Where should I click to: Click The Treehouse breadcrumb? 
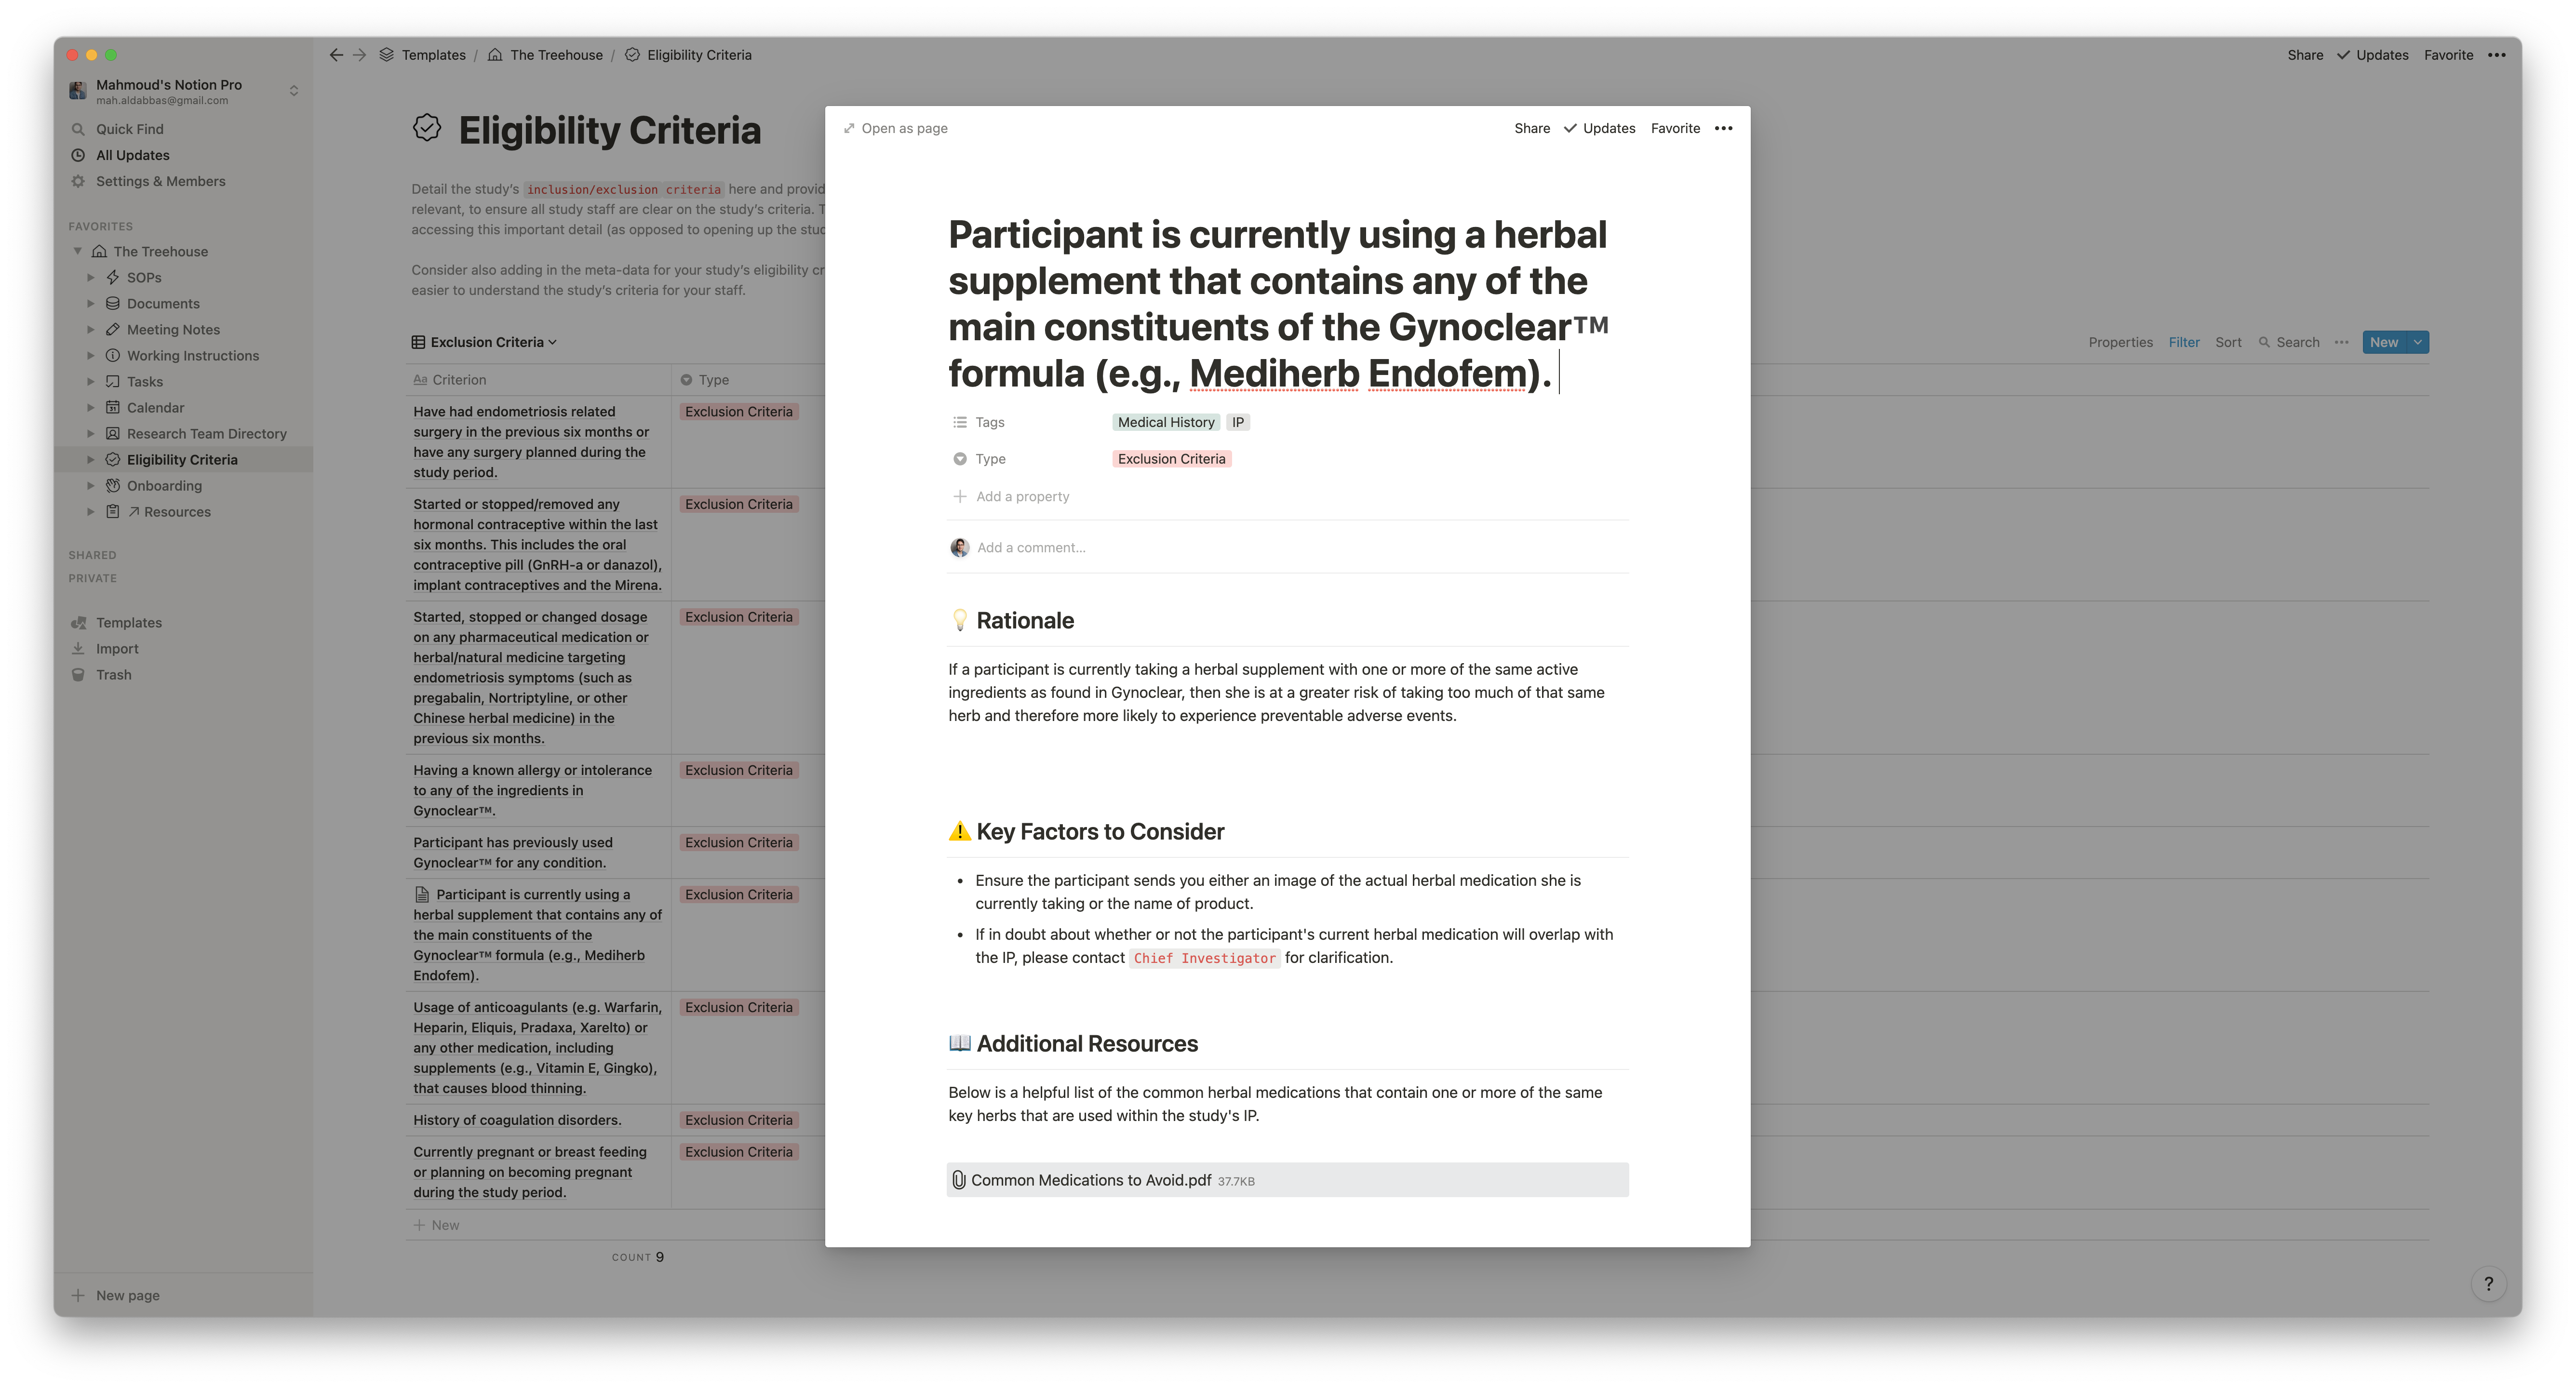coord(555,55)
